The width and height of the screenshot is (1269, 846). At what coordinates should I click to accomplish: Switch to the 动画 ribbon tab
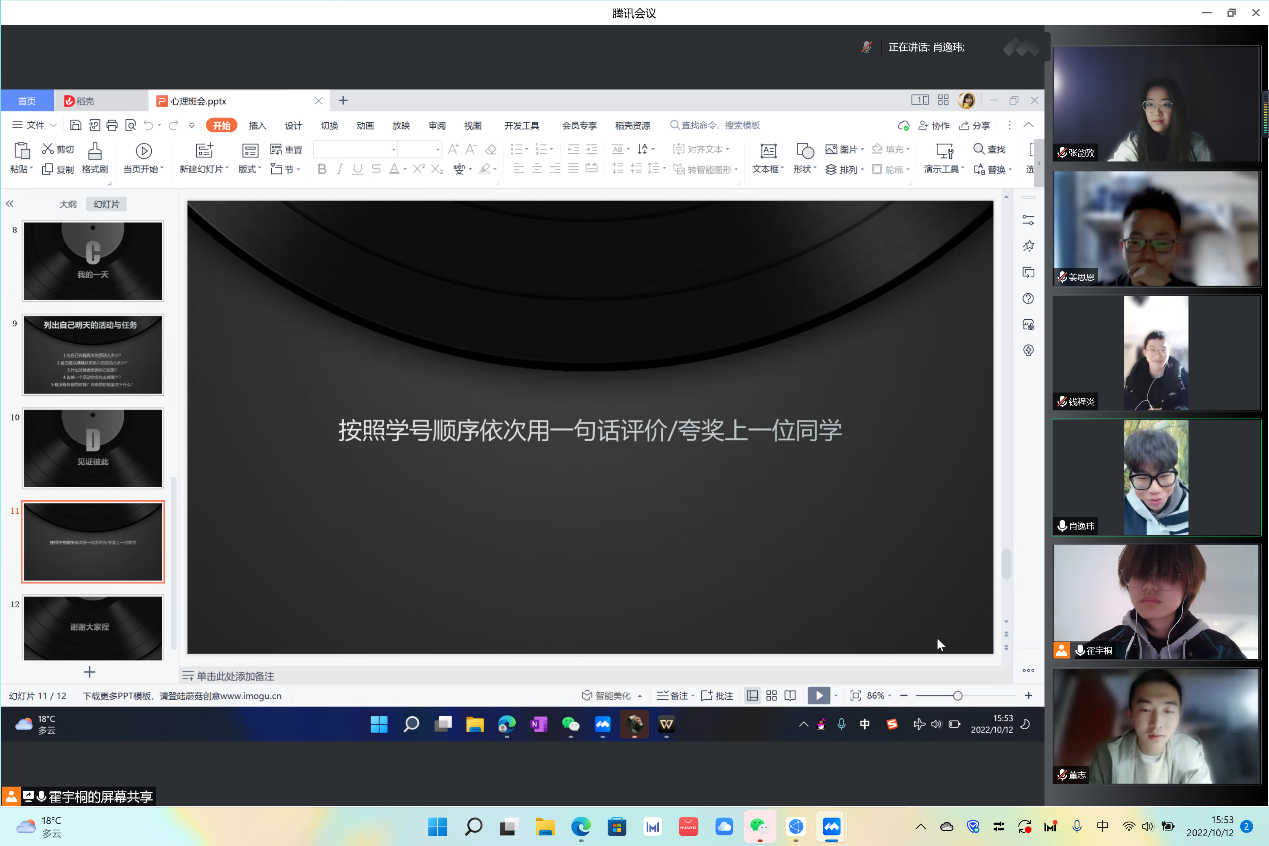[365, 126]
